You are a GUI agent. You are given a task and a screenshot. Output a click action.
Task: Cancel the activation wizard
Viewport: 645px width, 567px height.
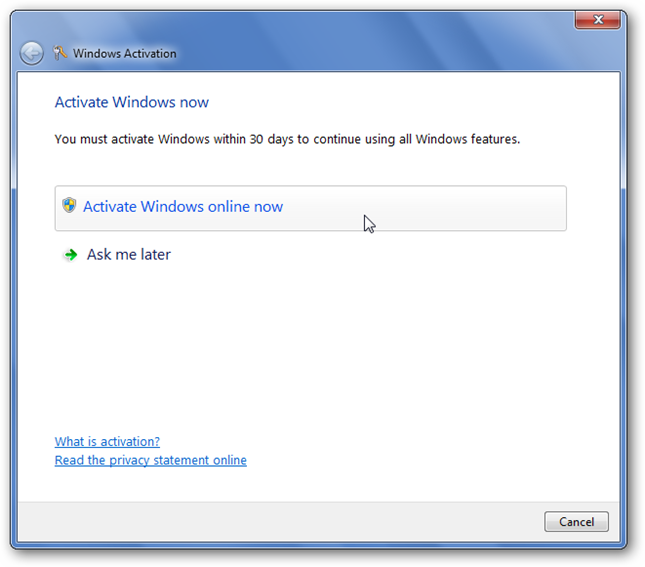click(x=576, y=522)
